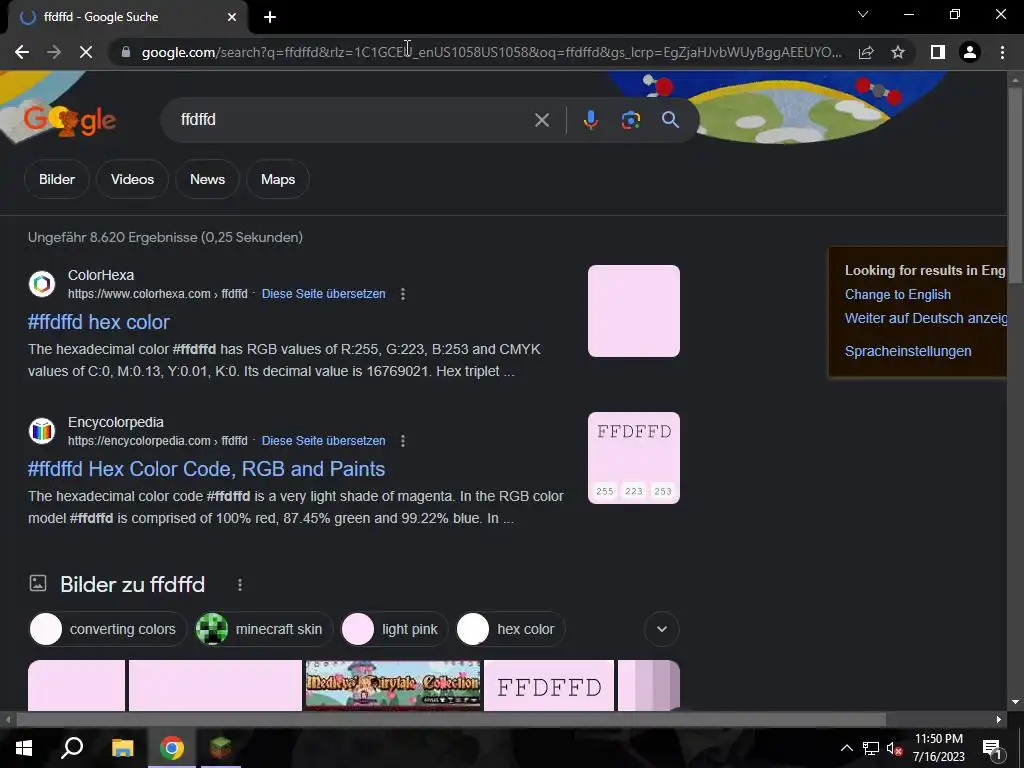
Task: Open the Chrome three-dot menu
Action: point(1002,52)
